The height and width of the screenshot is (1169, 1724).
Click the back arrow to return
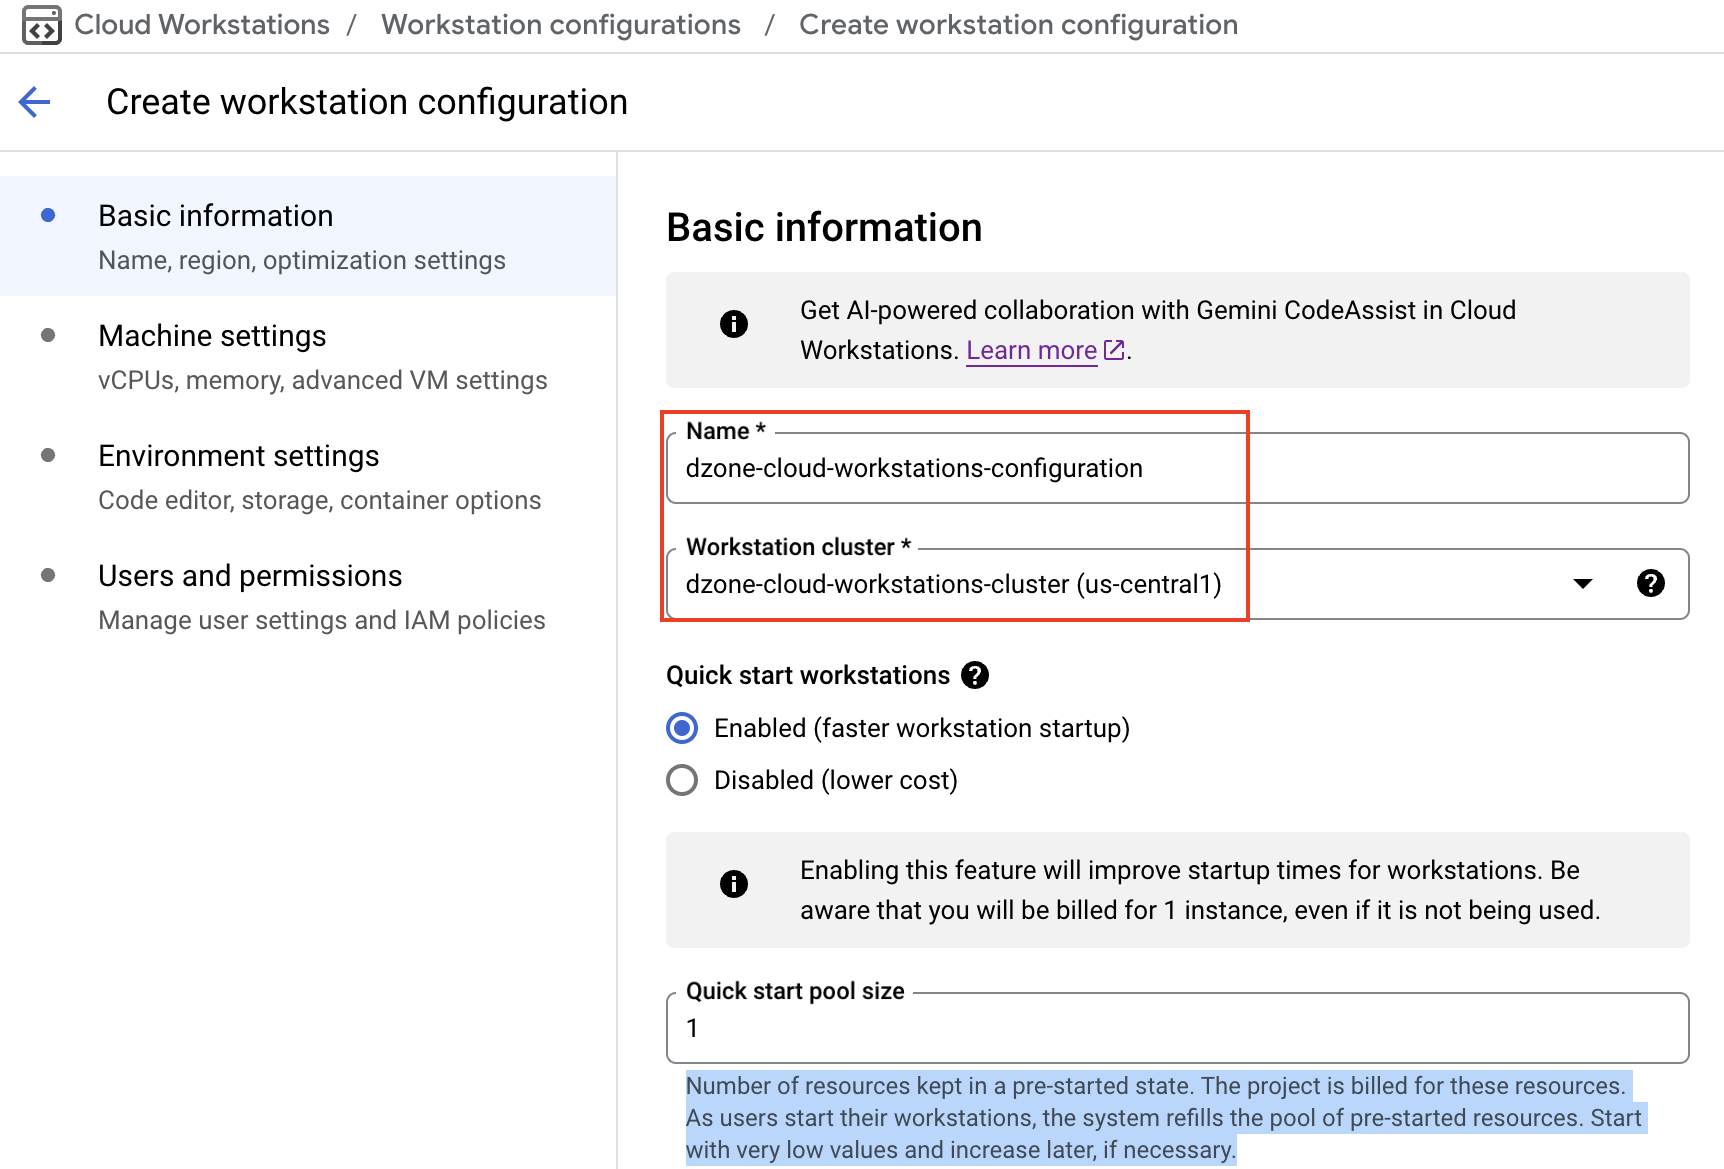click(x=34, y=101)
